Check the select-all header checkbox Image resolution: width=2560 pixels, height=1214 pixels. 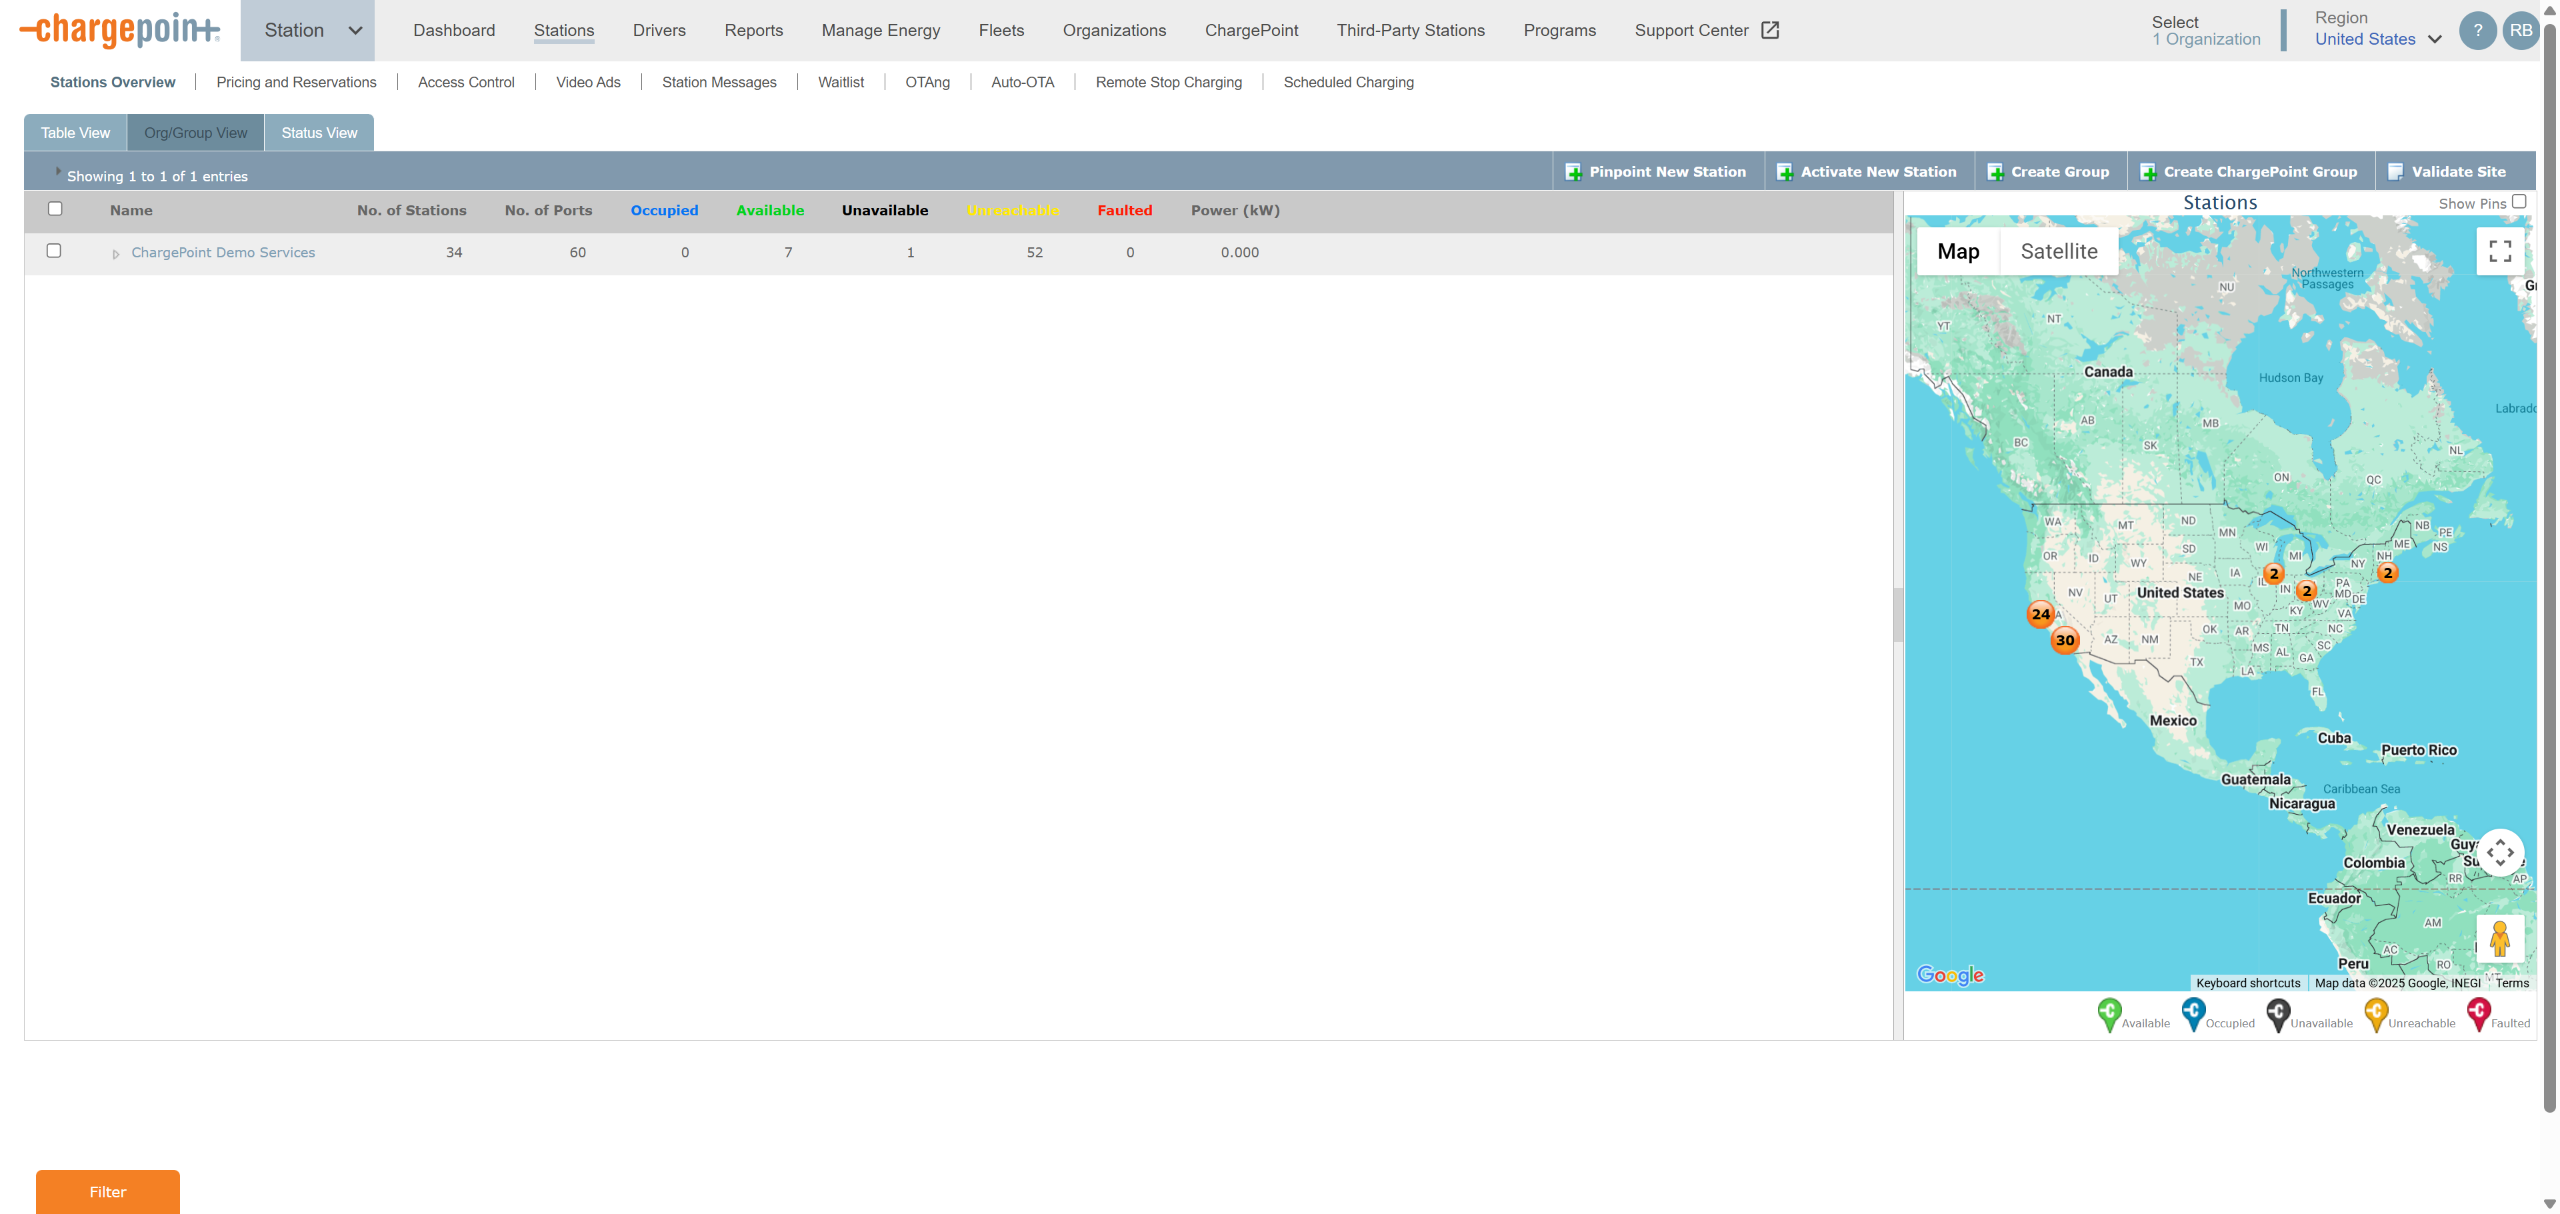coord(55,209)
